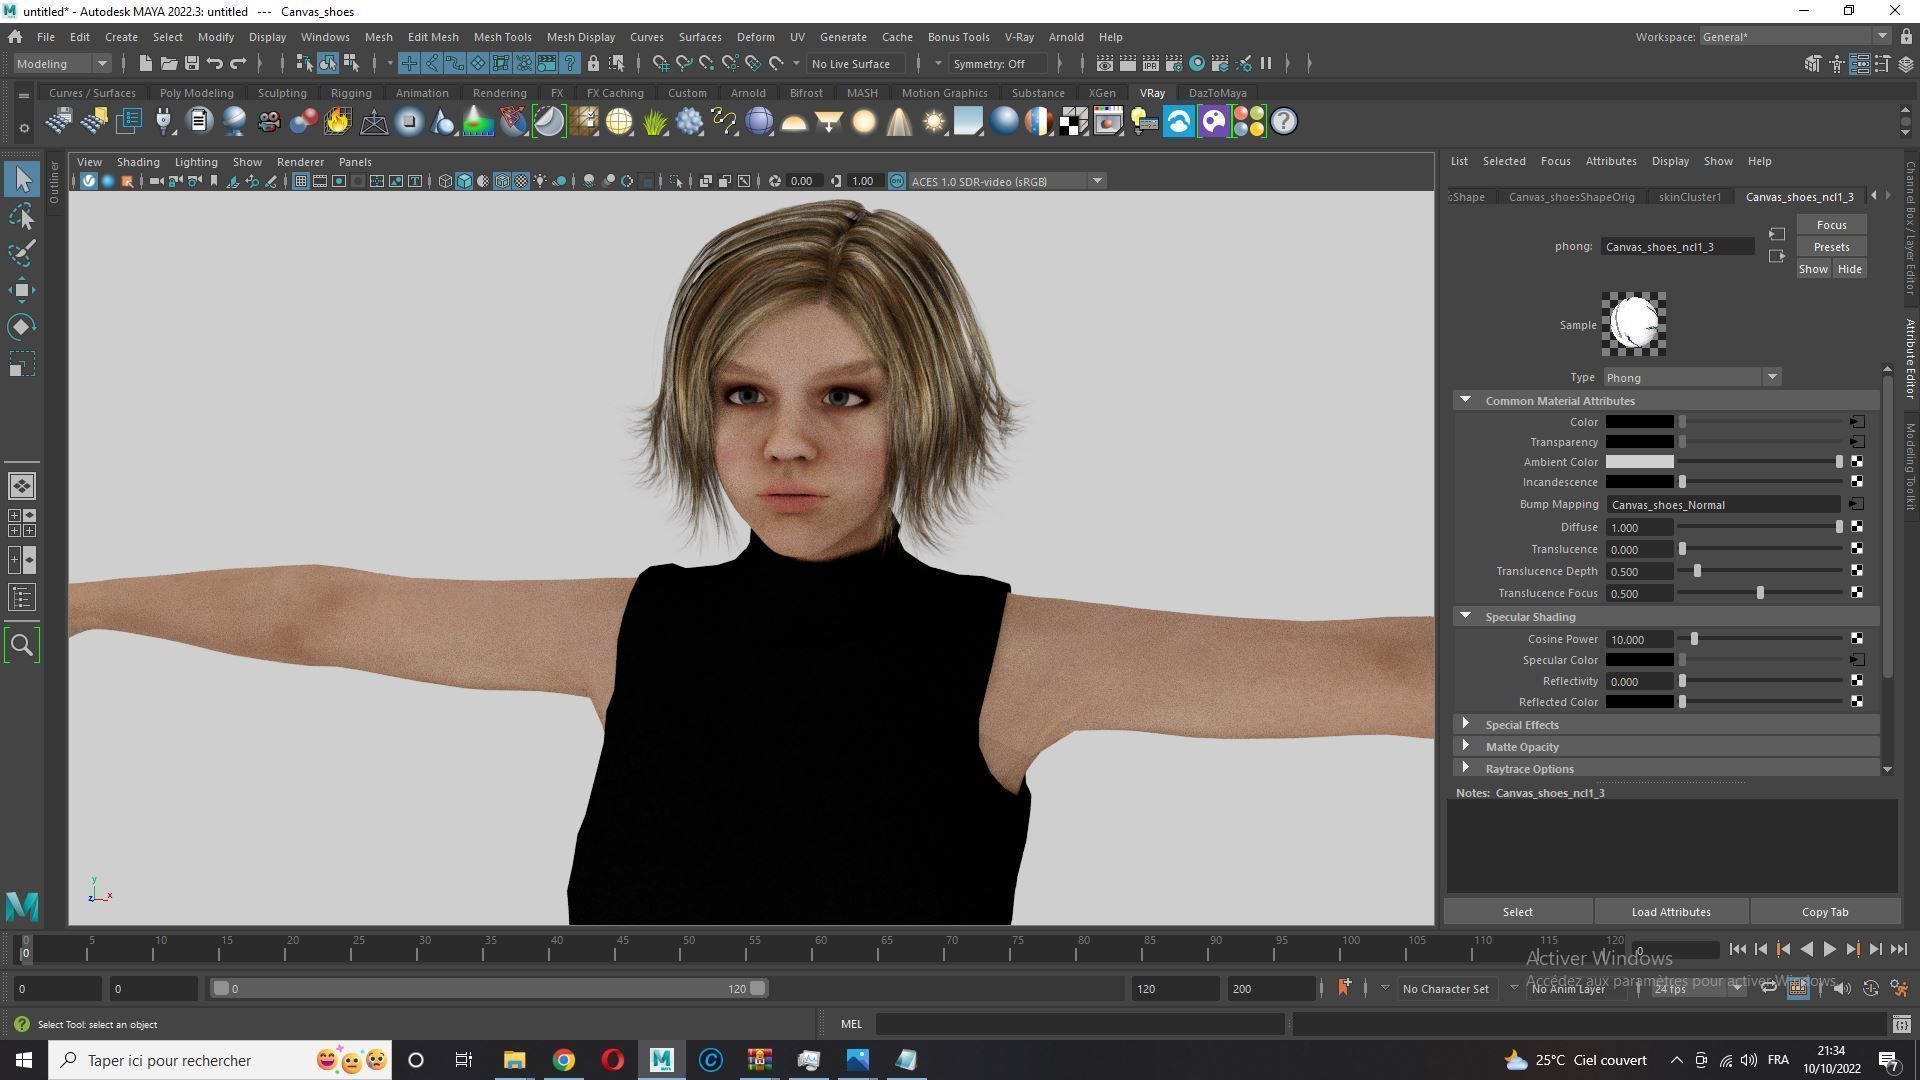This screenshot has height=1080, width=1920.
Task: Open the Mesh Tools menu
Action: tap(502, 37)
